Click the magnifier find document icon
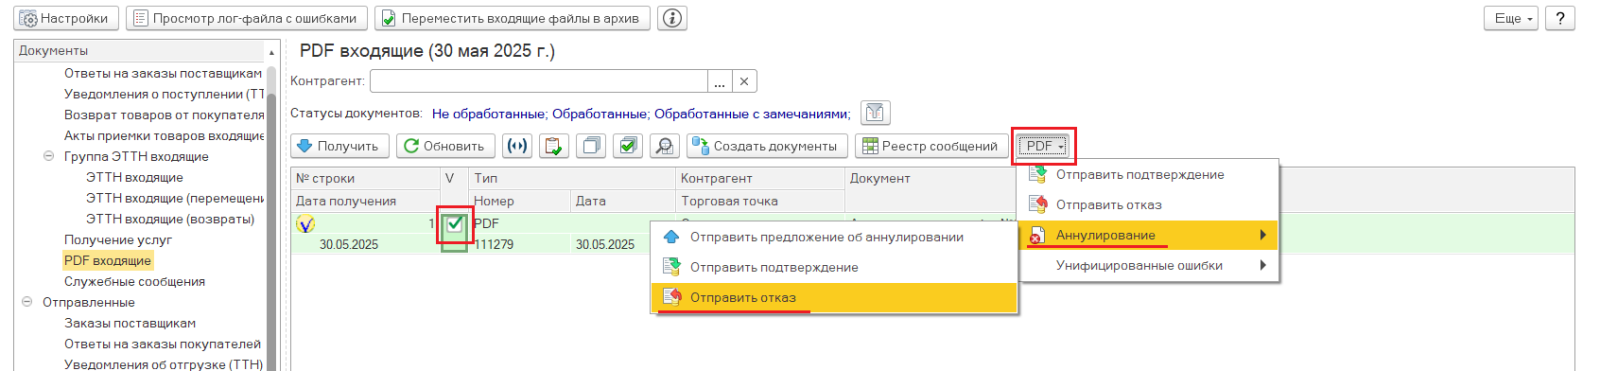Screen dimensions: 1600x371 (664, 146)
